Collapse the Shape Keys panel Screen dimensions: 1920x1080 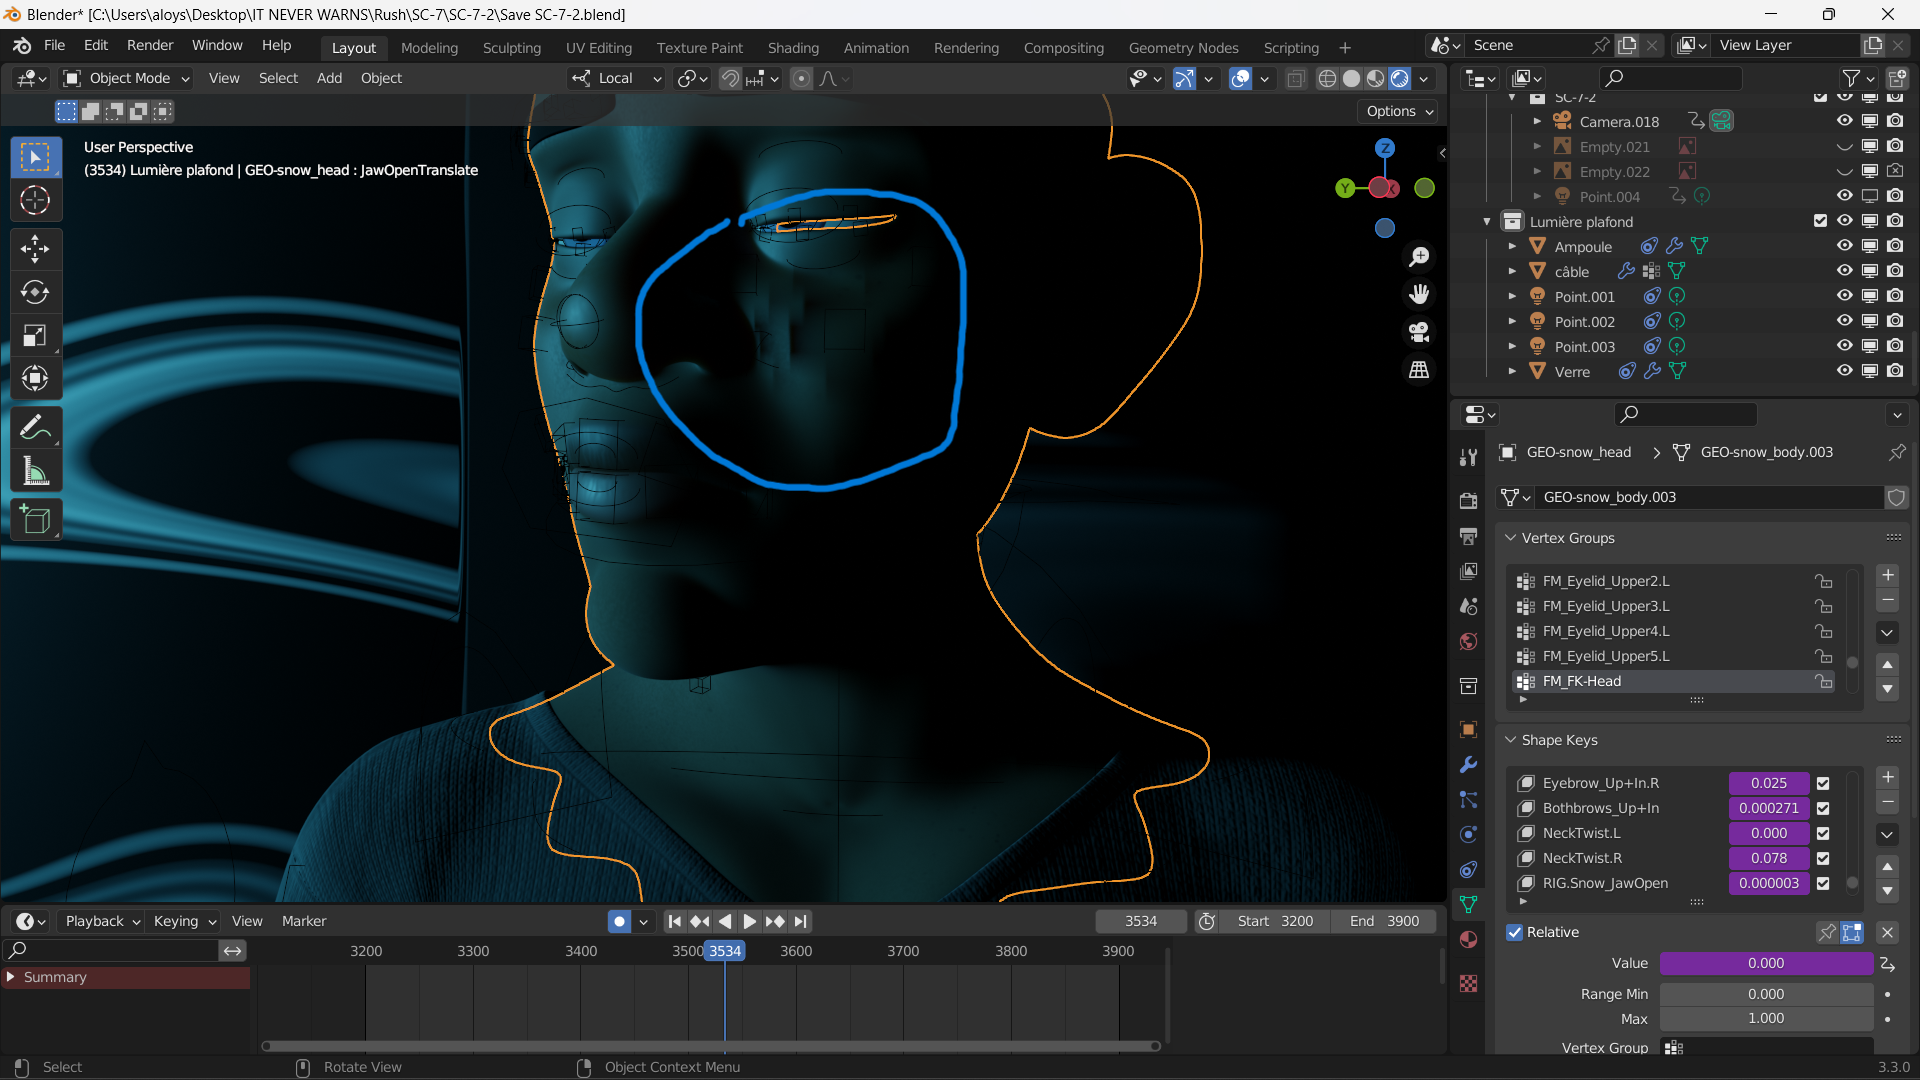pos(1511,740)
